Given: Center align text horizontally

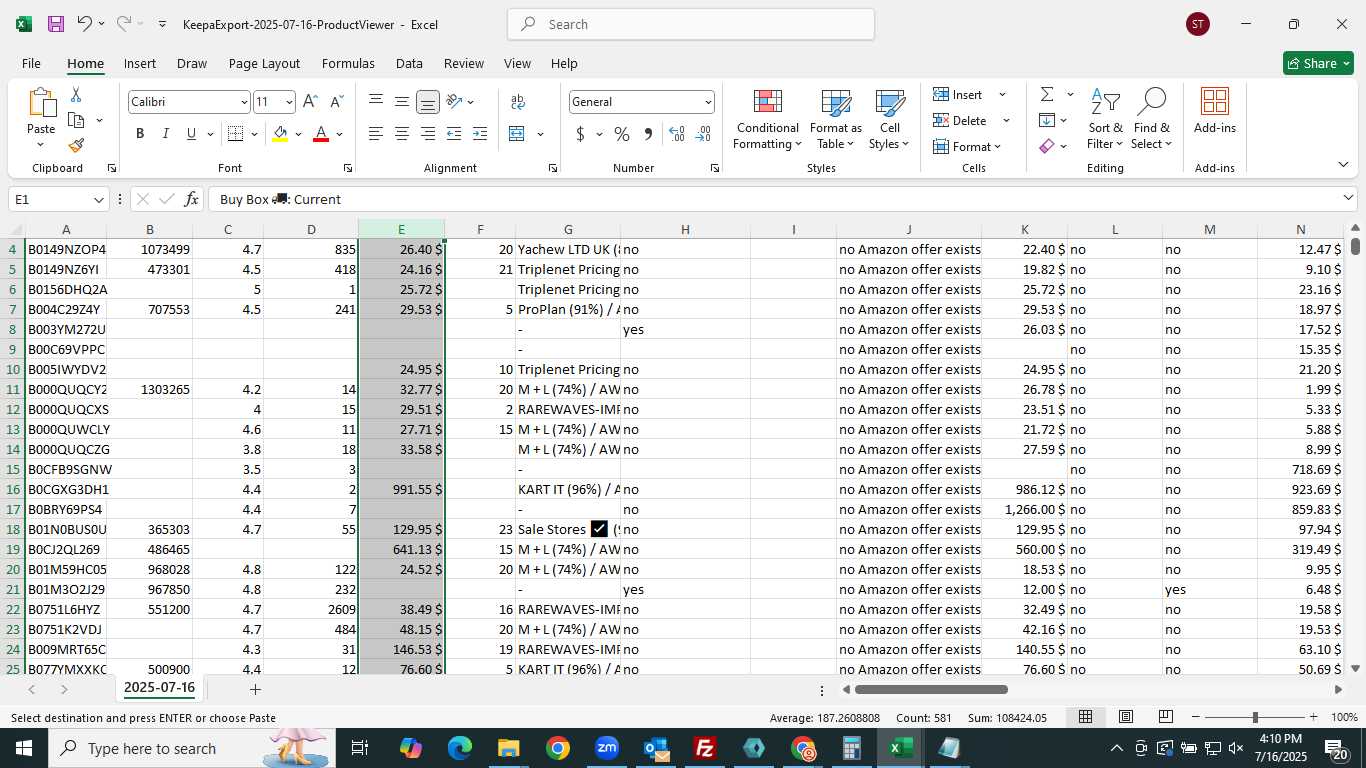Looking at the screenshot, I should tap(402, 134).
